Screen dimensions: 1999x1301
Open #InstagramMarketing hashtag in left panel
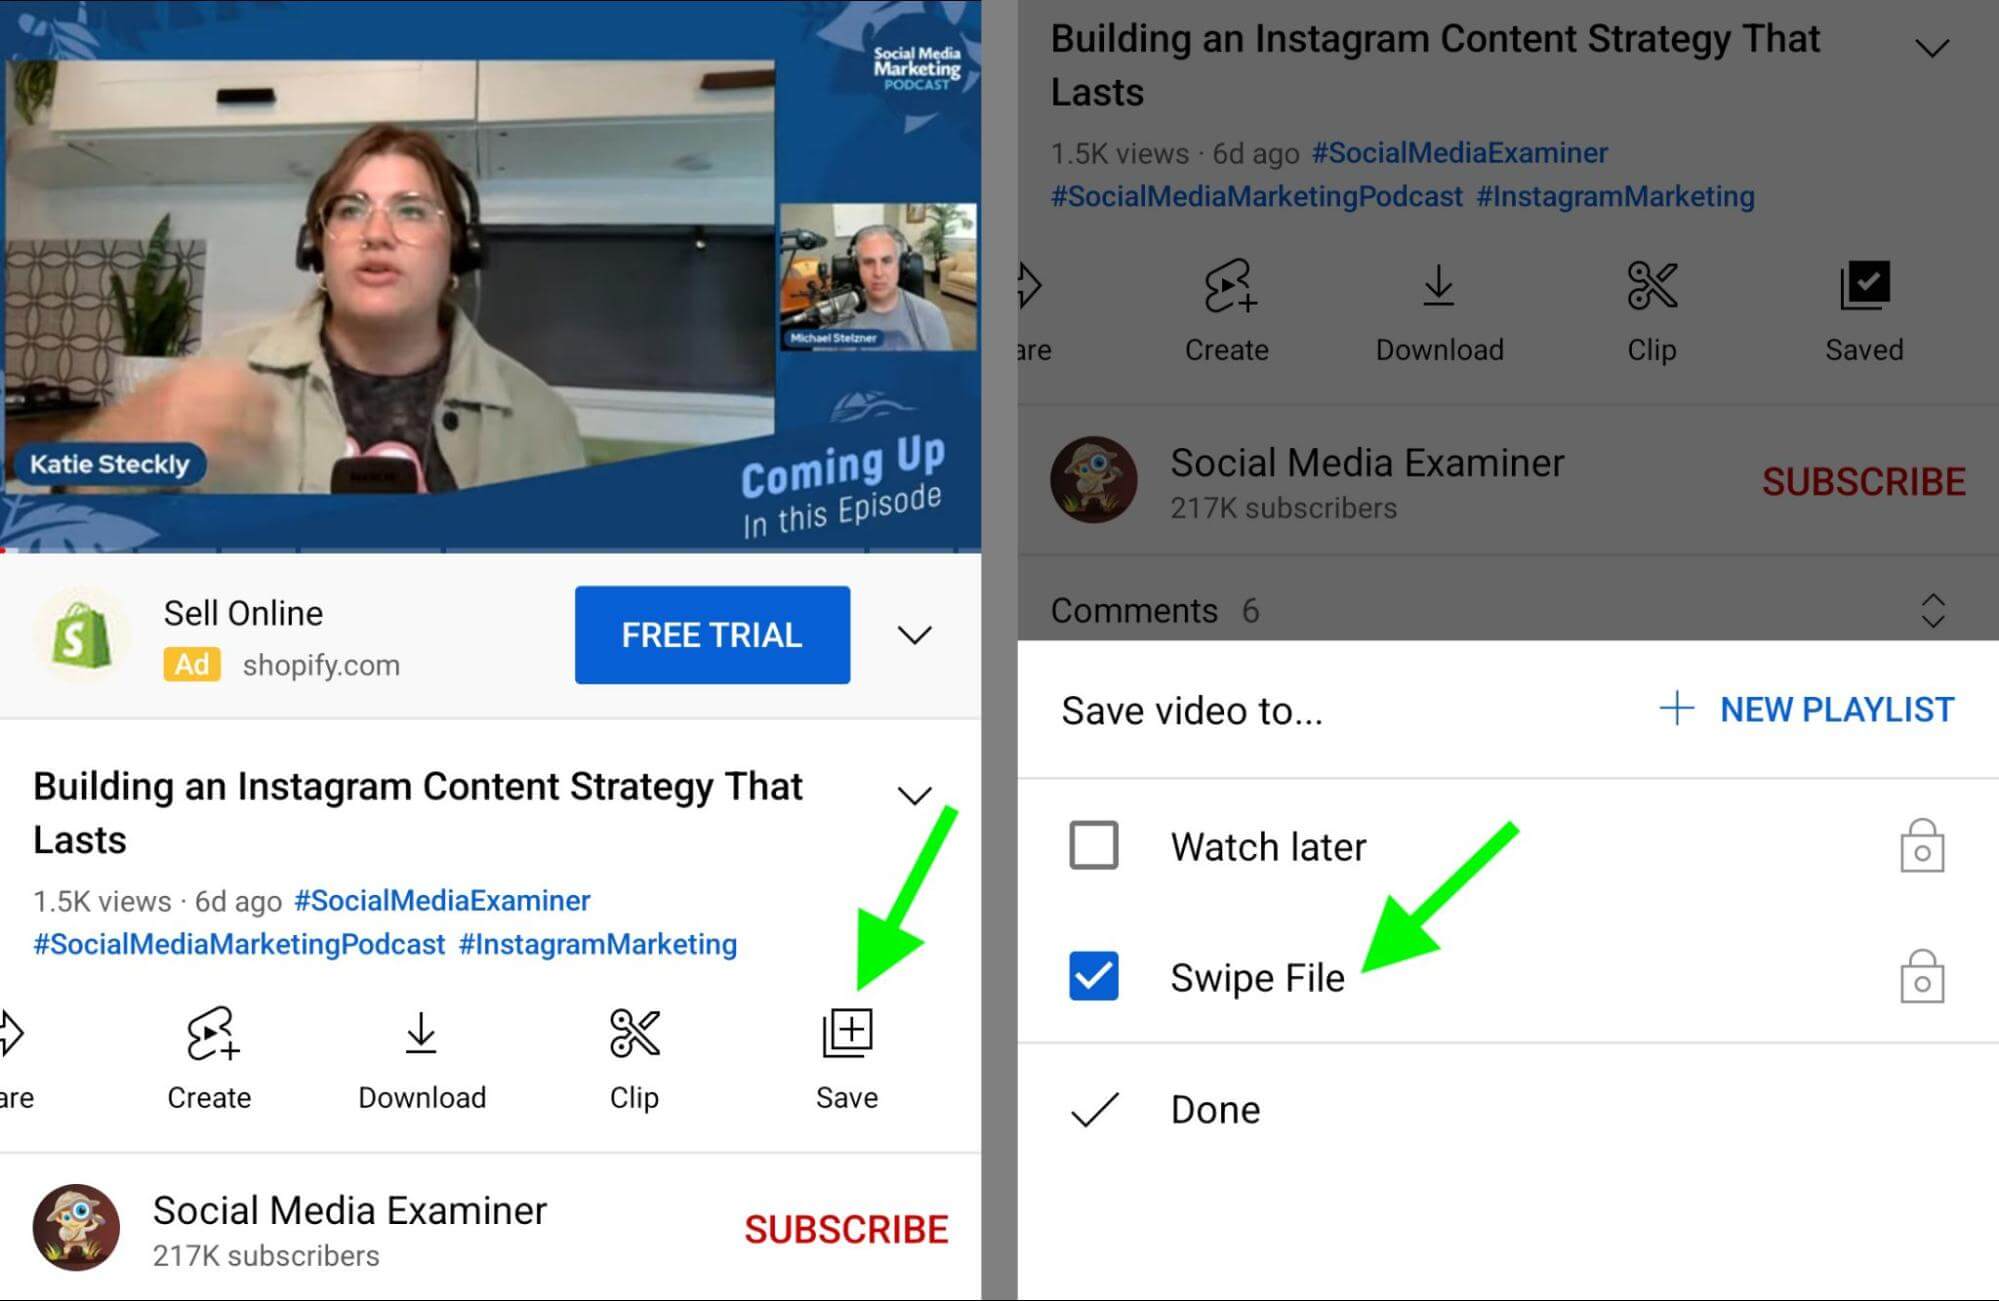597,944
